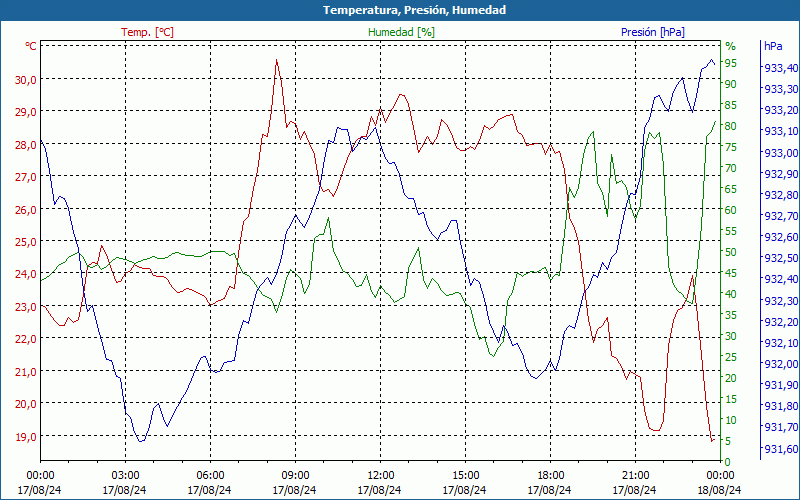
Task: Click the 931,70 pressure tick label
Action: [x=781, y=427]
